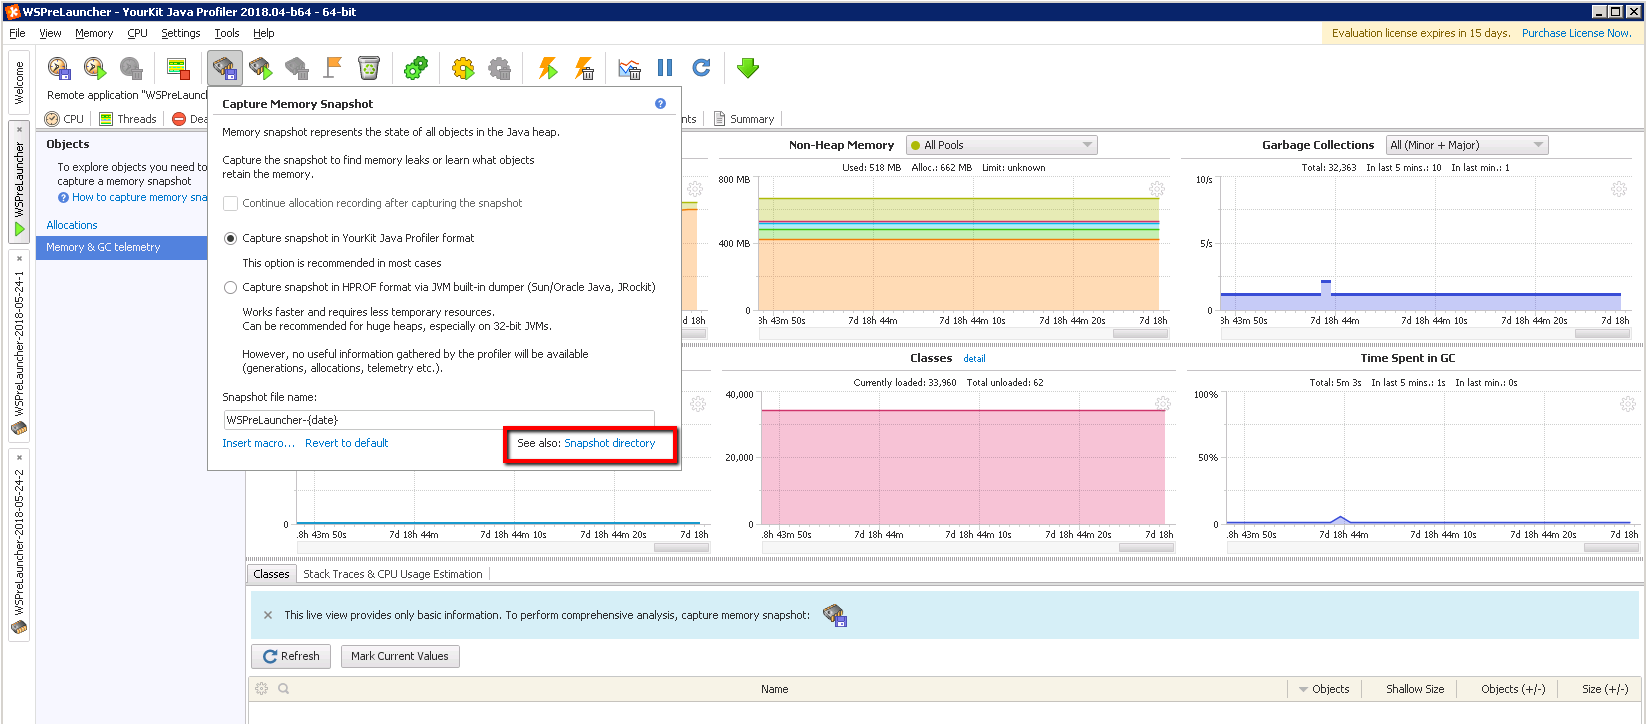Click the Force Garbage Collection trash icon

(369, 68)
